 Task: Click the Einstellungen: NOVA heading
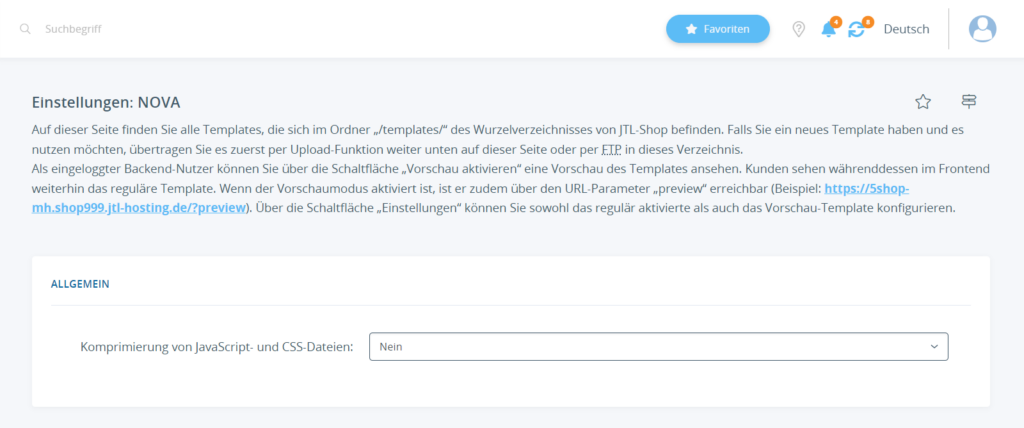point(106,103)
